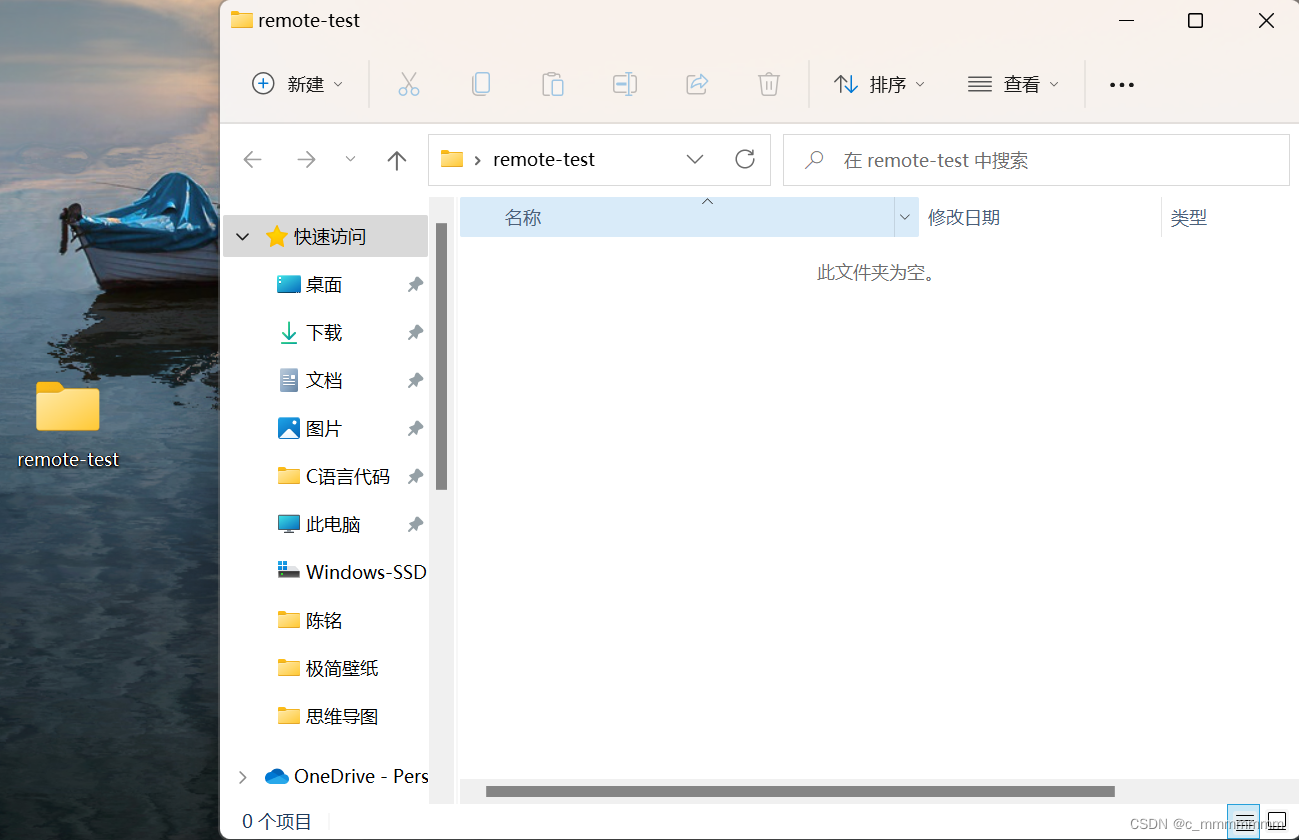The width and height of the screenshot is (1299, 840).
Task: Open 极简壁纸 folder in sidebar
Action: tap(342, 669)
